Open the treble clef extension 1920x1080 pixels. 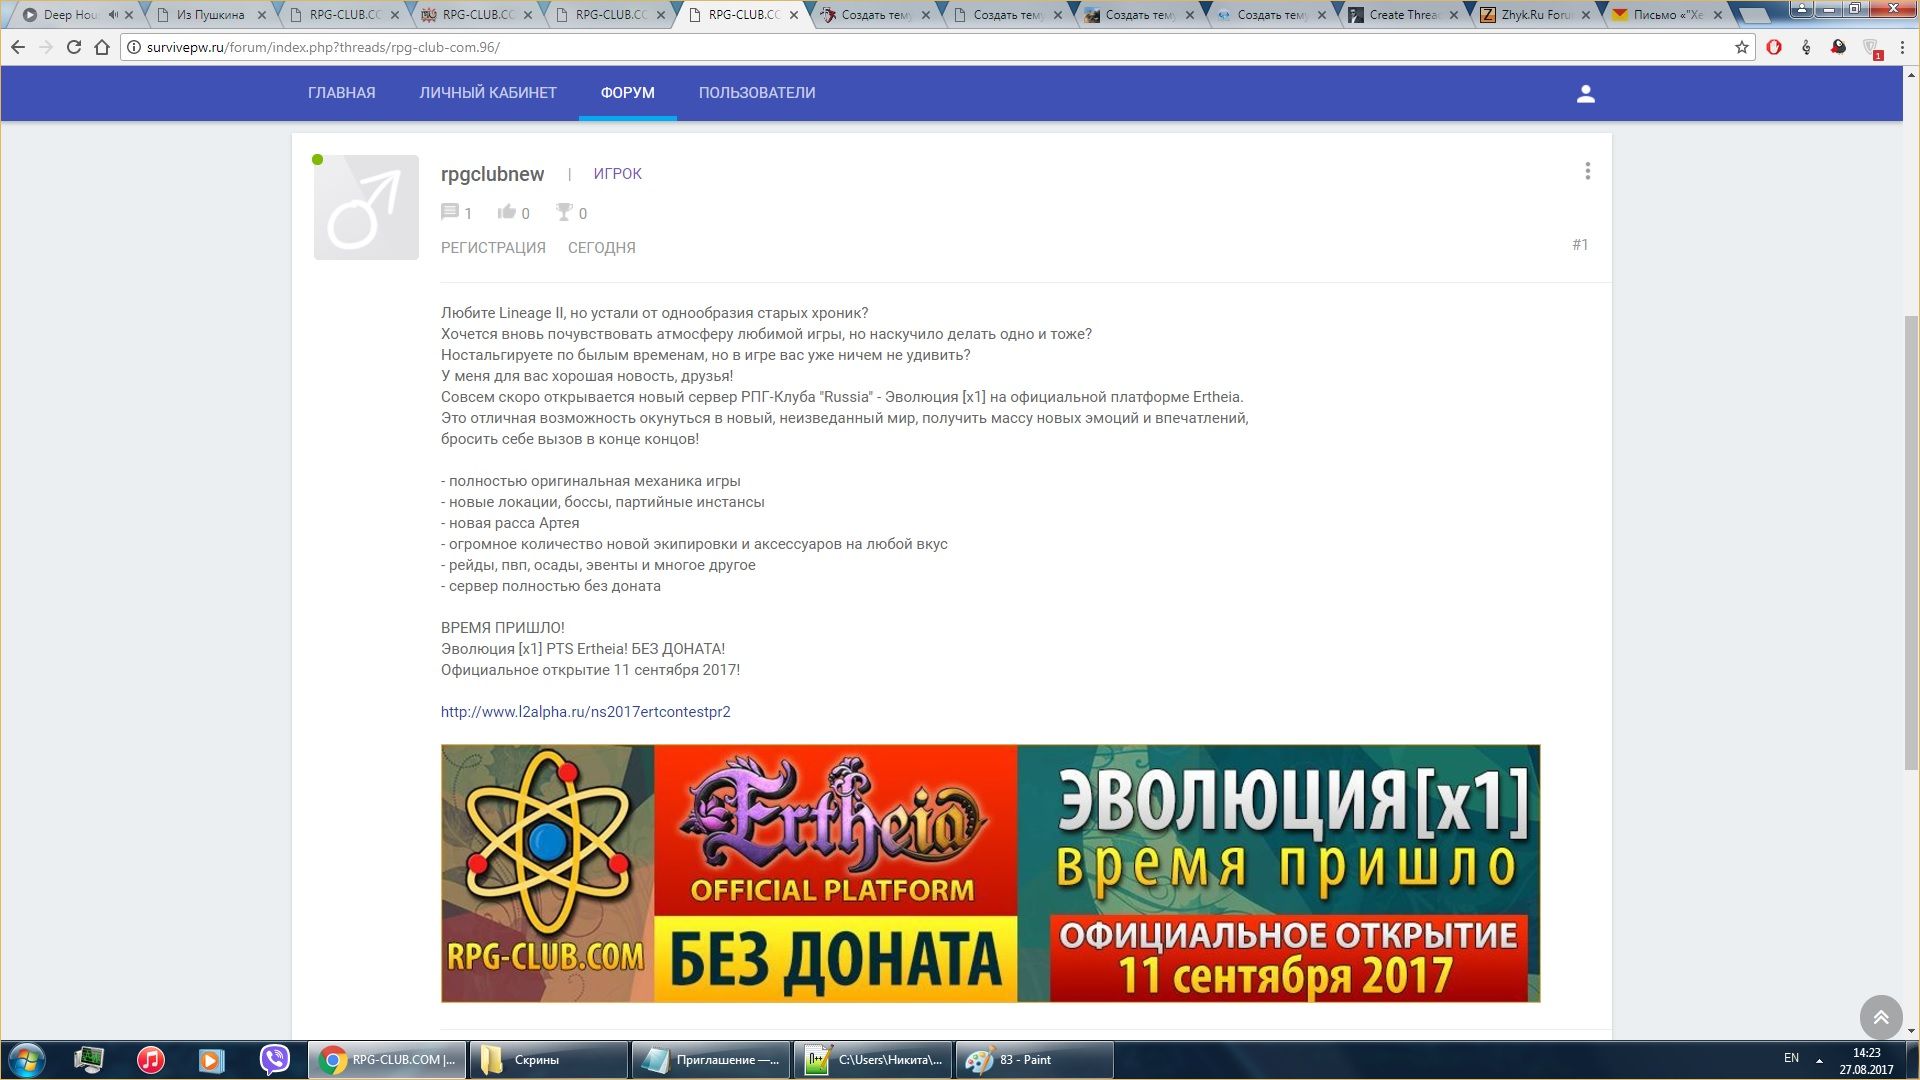pyautogui.click(x=1806, y=47)
